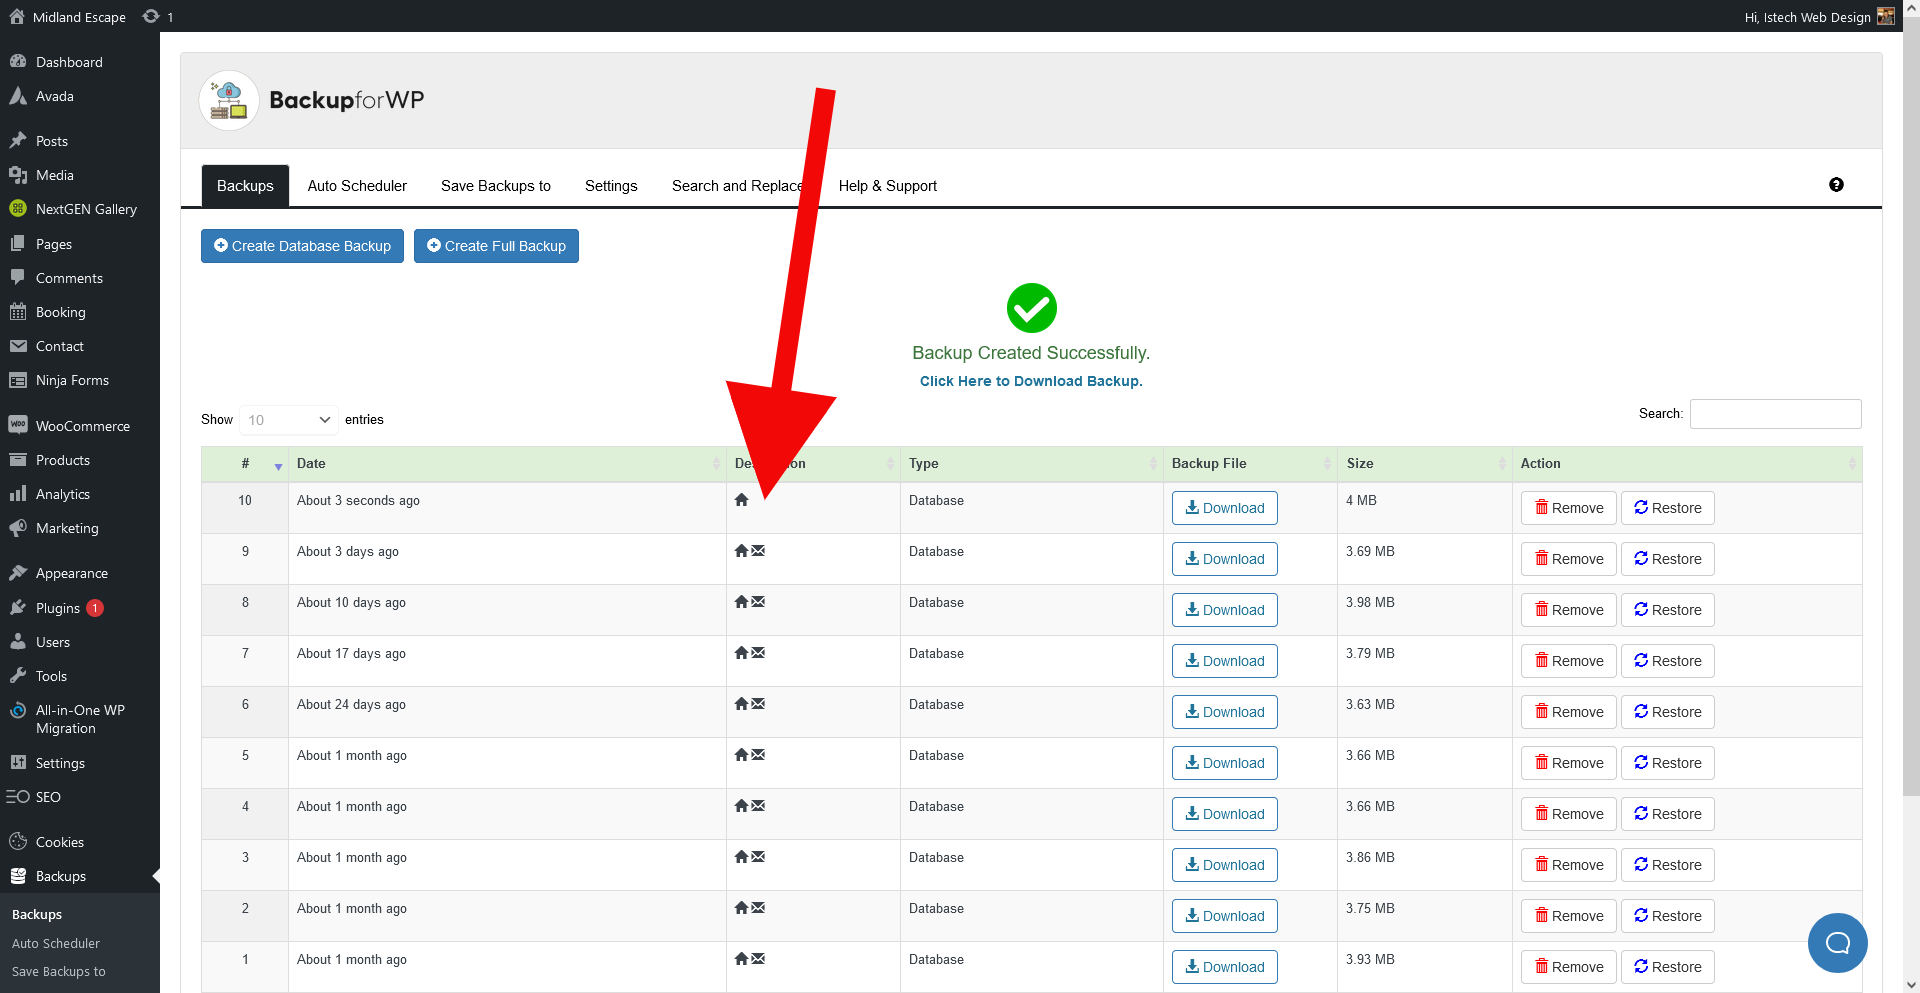Switch to the Help & Support tab

coord(888,186)
